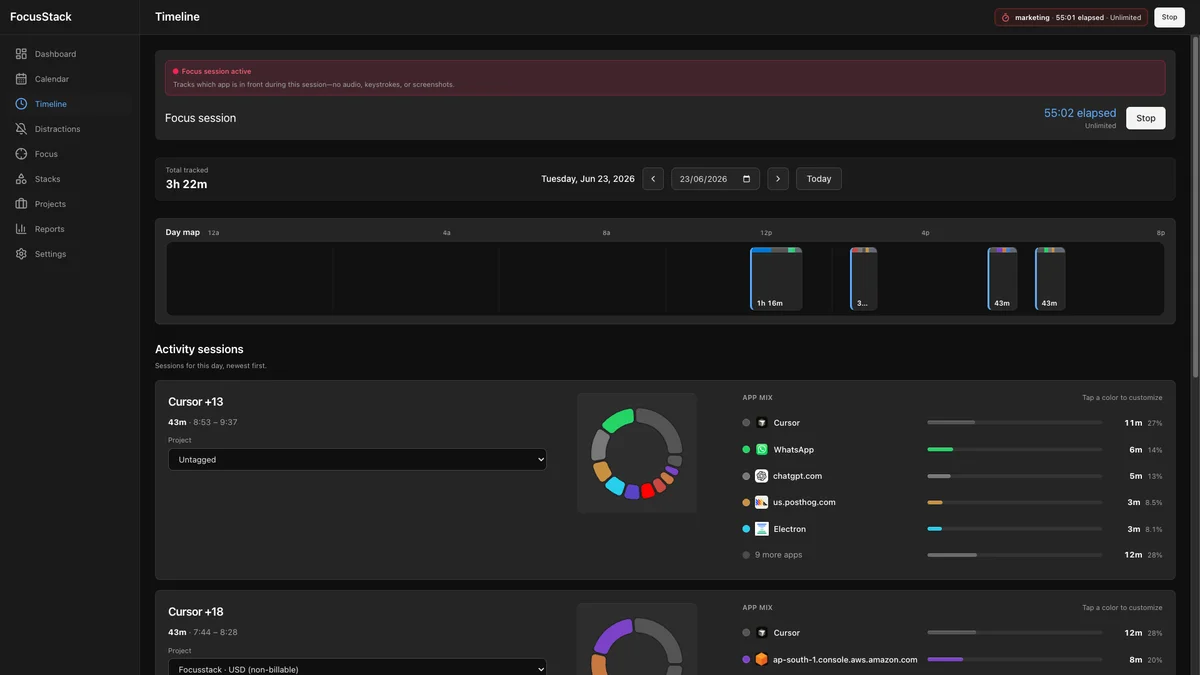This screenshot has width=1200, height=675.
Task: Click the Cursor +18 session title
Action: point(196,612)
